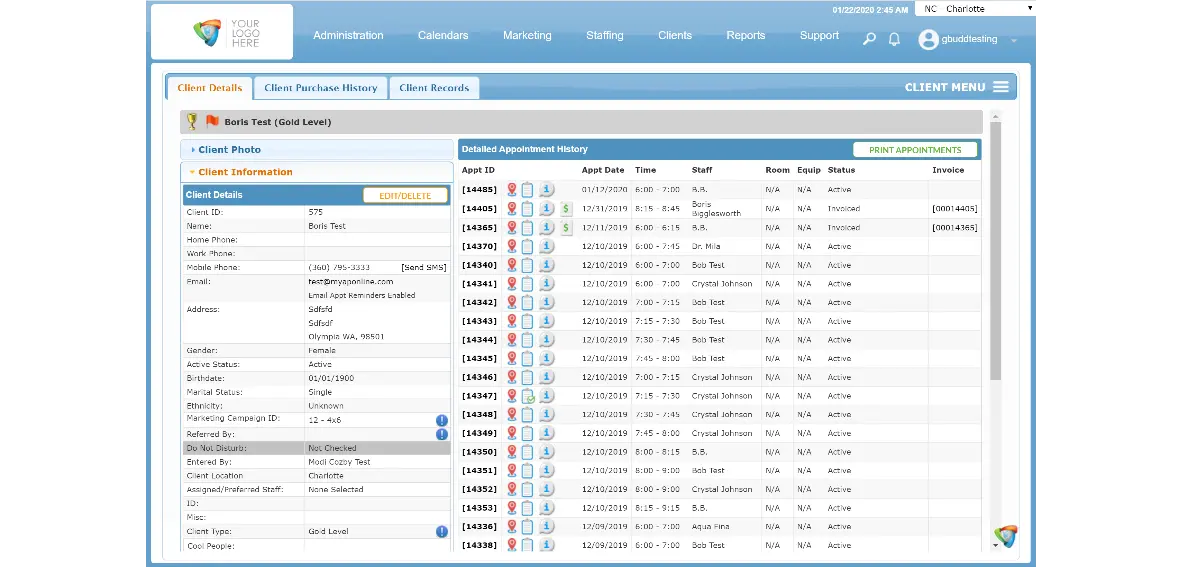Click the alert icon beside Client Type
Viewport: 1182px width, 567px height.
click(x=442, y=532)
